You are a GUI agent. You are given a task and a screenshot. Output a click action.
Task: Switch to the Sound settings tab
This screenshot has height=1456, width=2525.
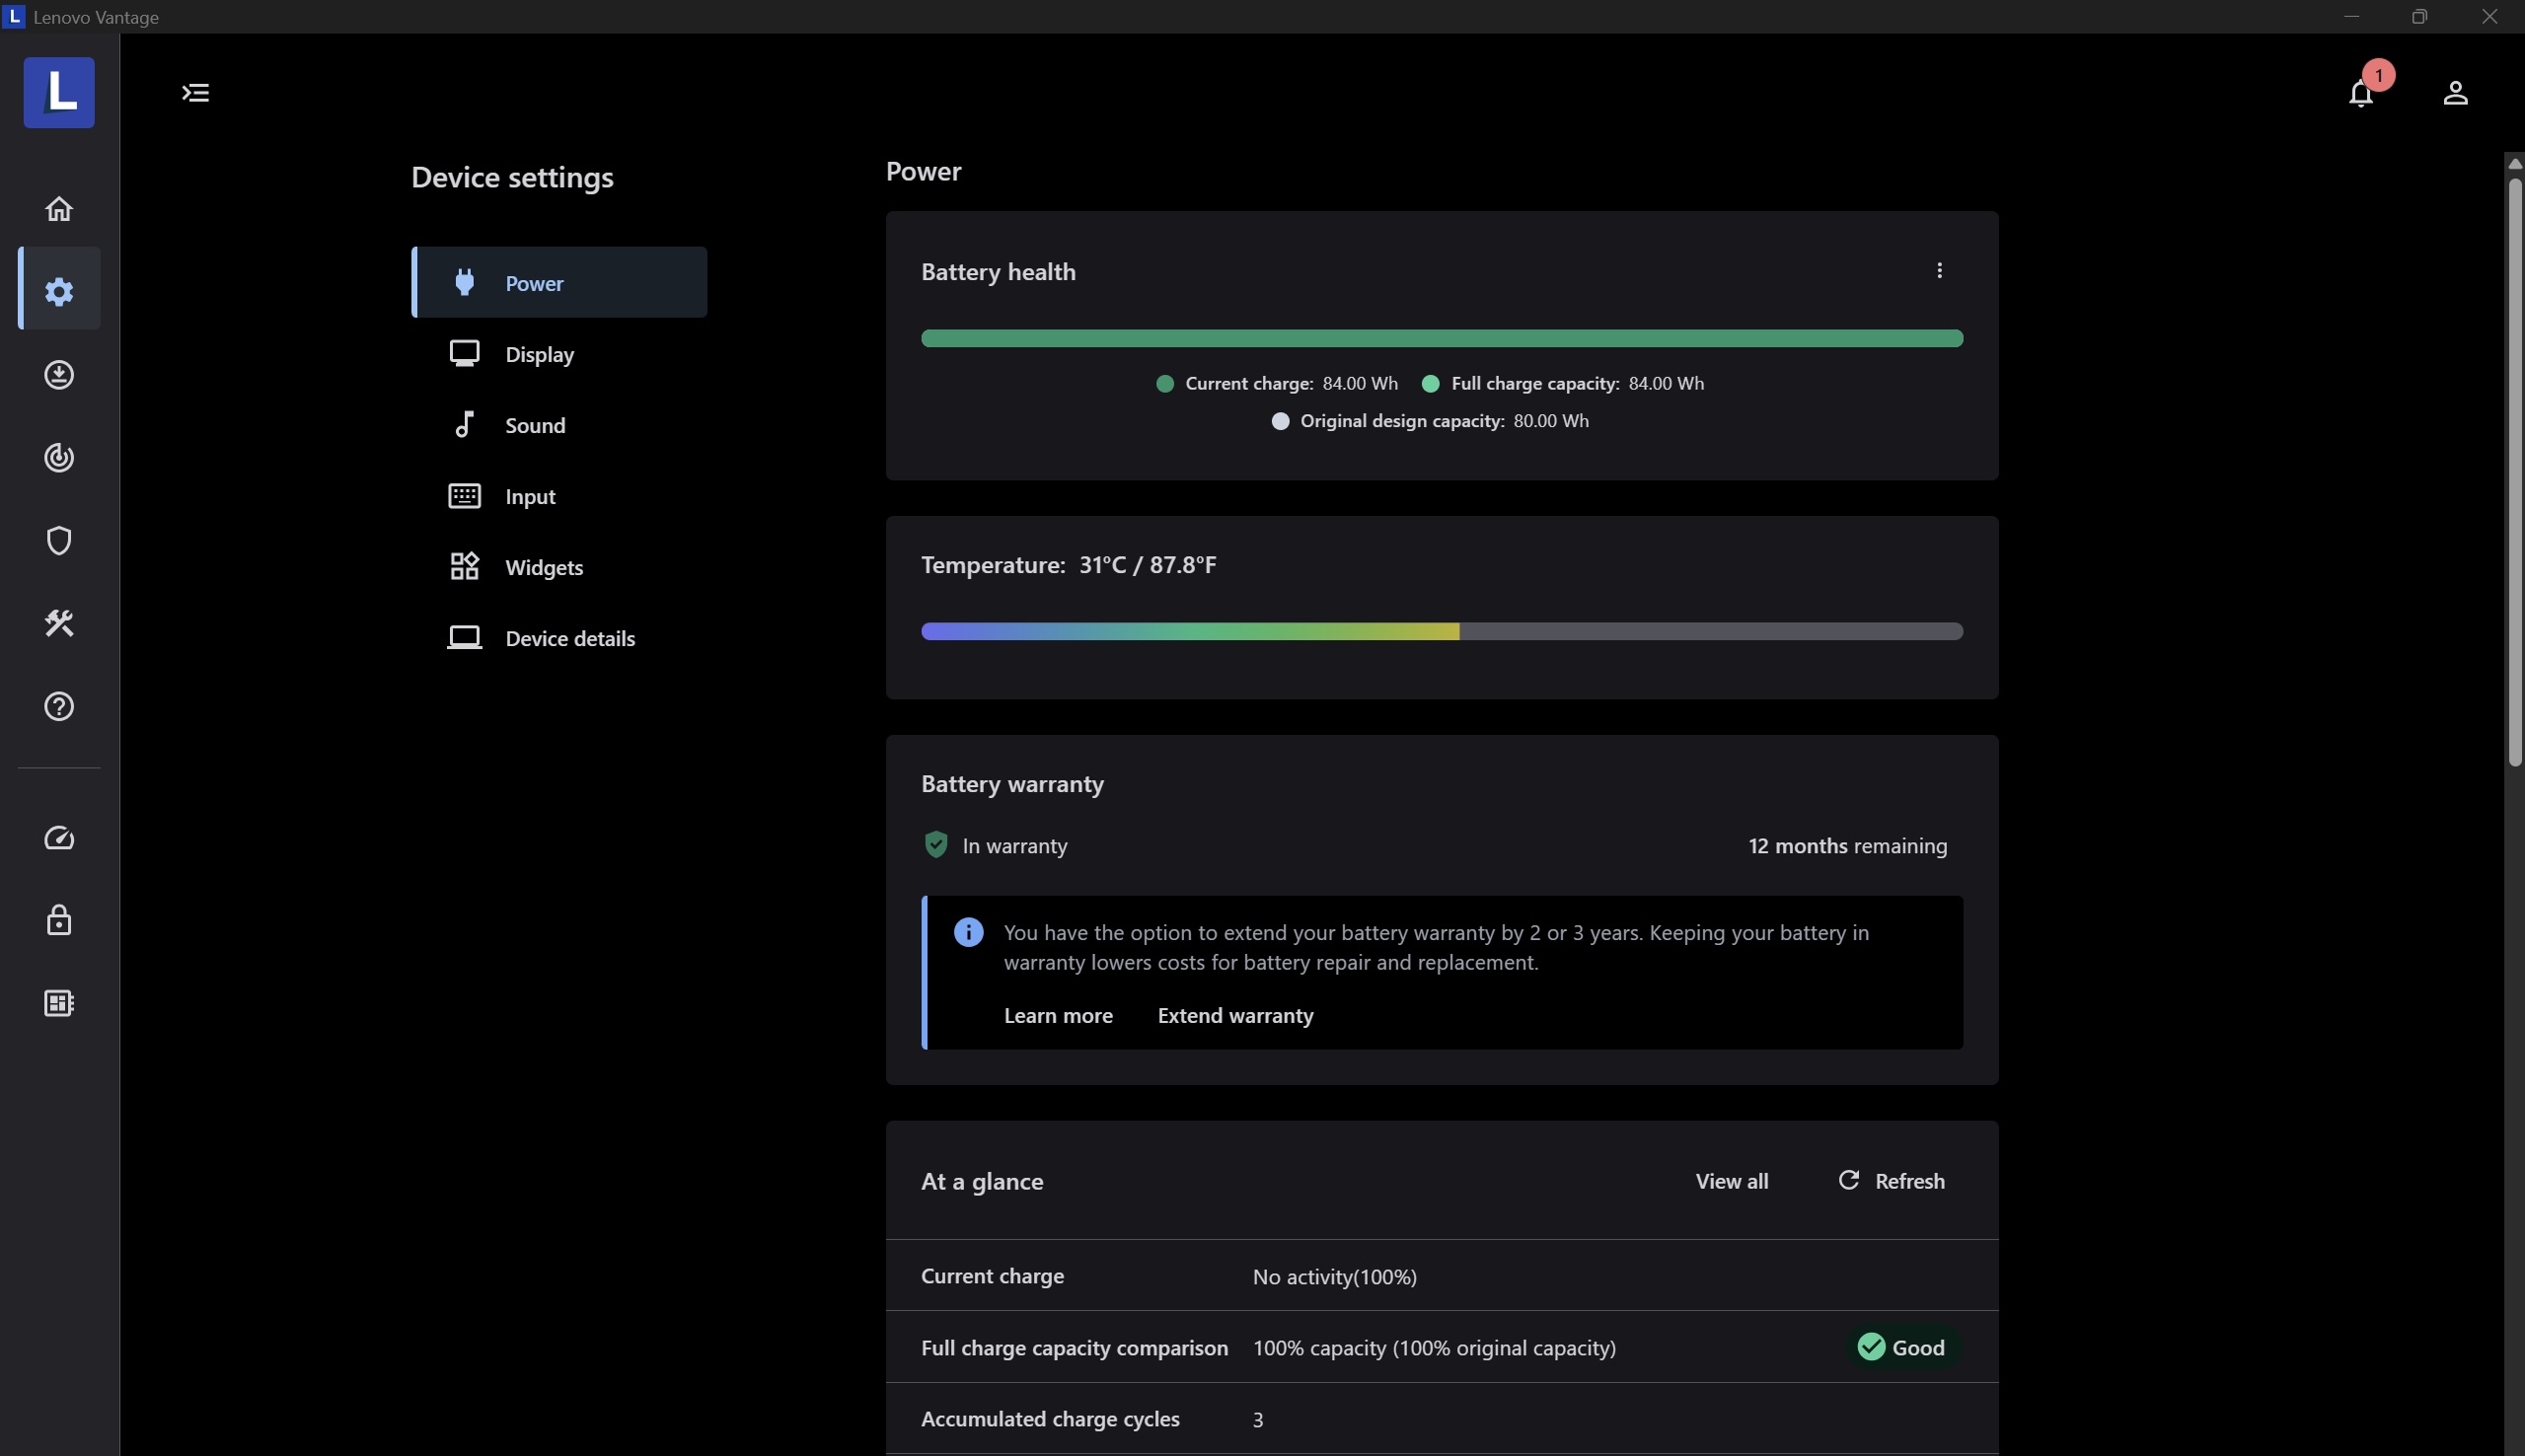[535, 425]
